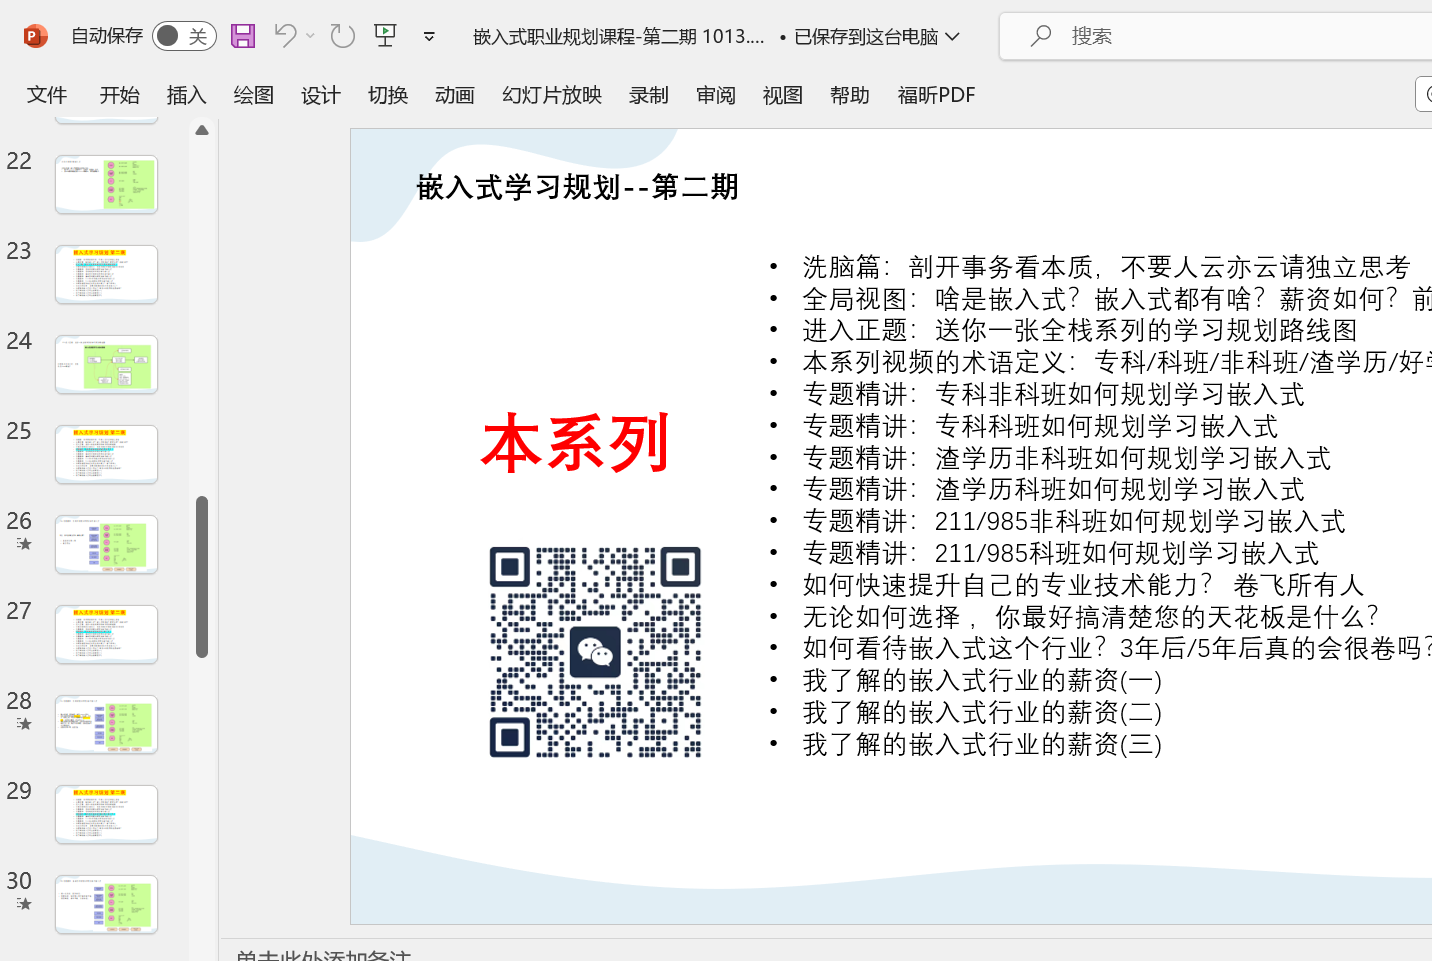Open the 文件 menu
Viewport: 1432px width, 961px height.
tap(47, 95)
